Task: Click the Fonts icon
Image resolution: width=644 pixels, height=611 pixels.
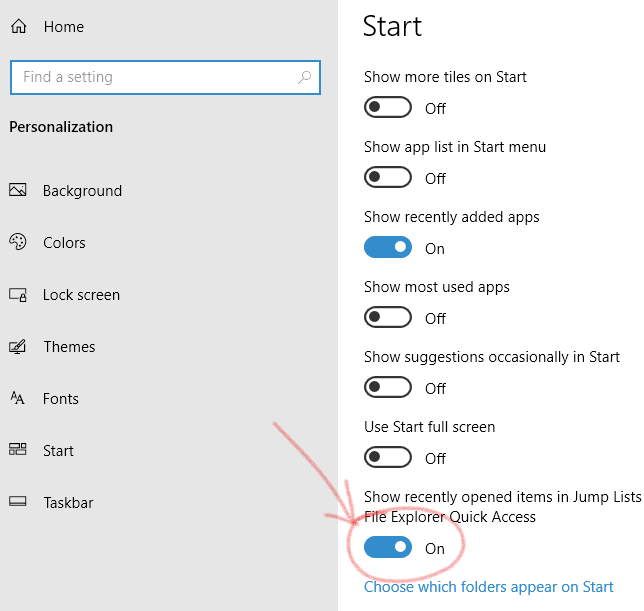Action: [x=18, y=398]
